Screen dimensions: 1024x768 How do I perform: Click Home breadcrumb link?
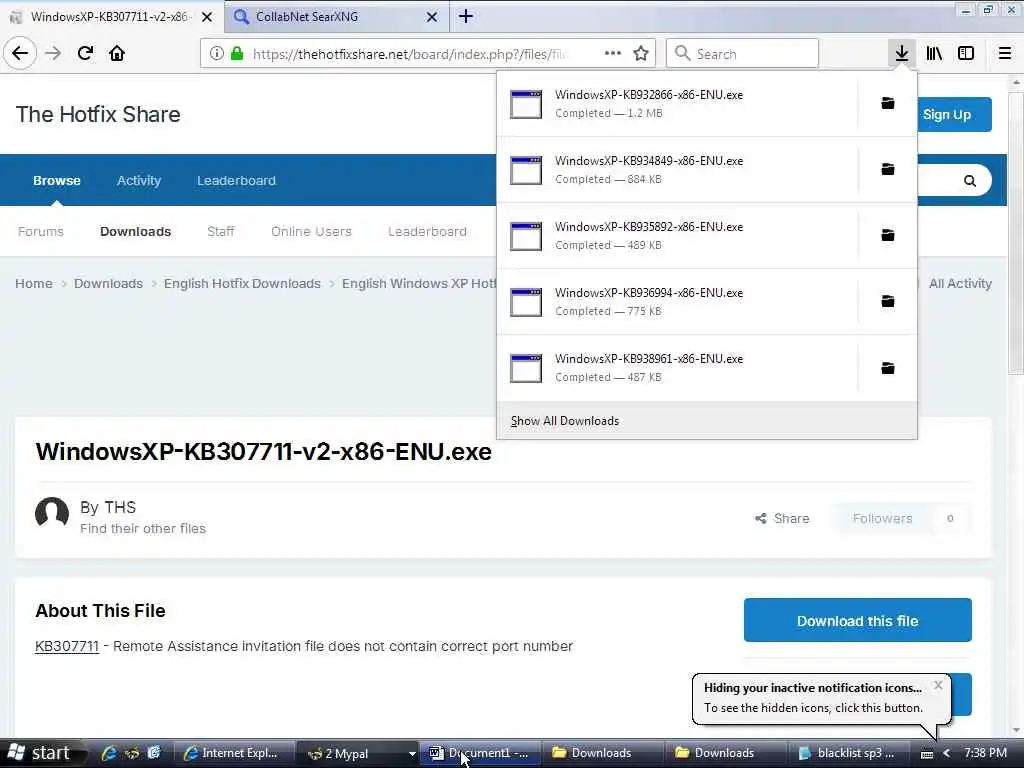coord(34,283)
